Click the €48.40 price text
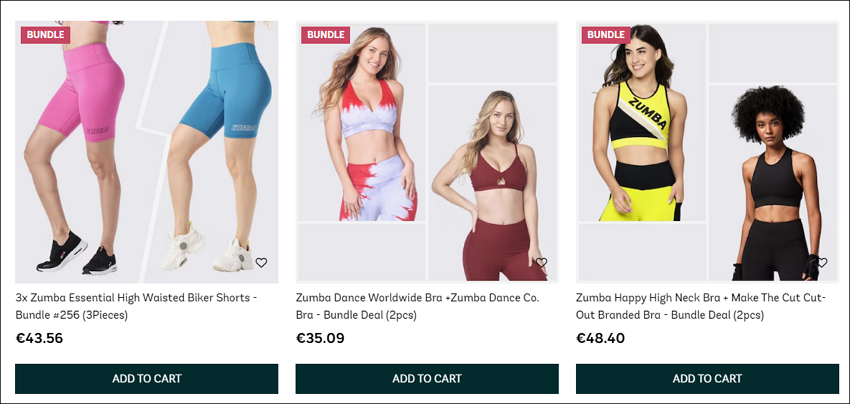Screen dimensions: 850x404 (x=600, y=338)
